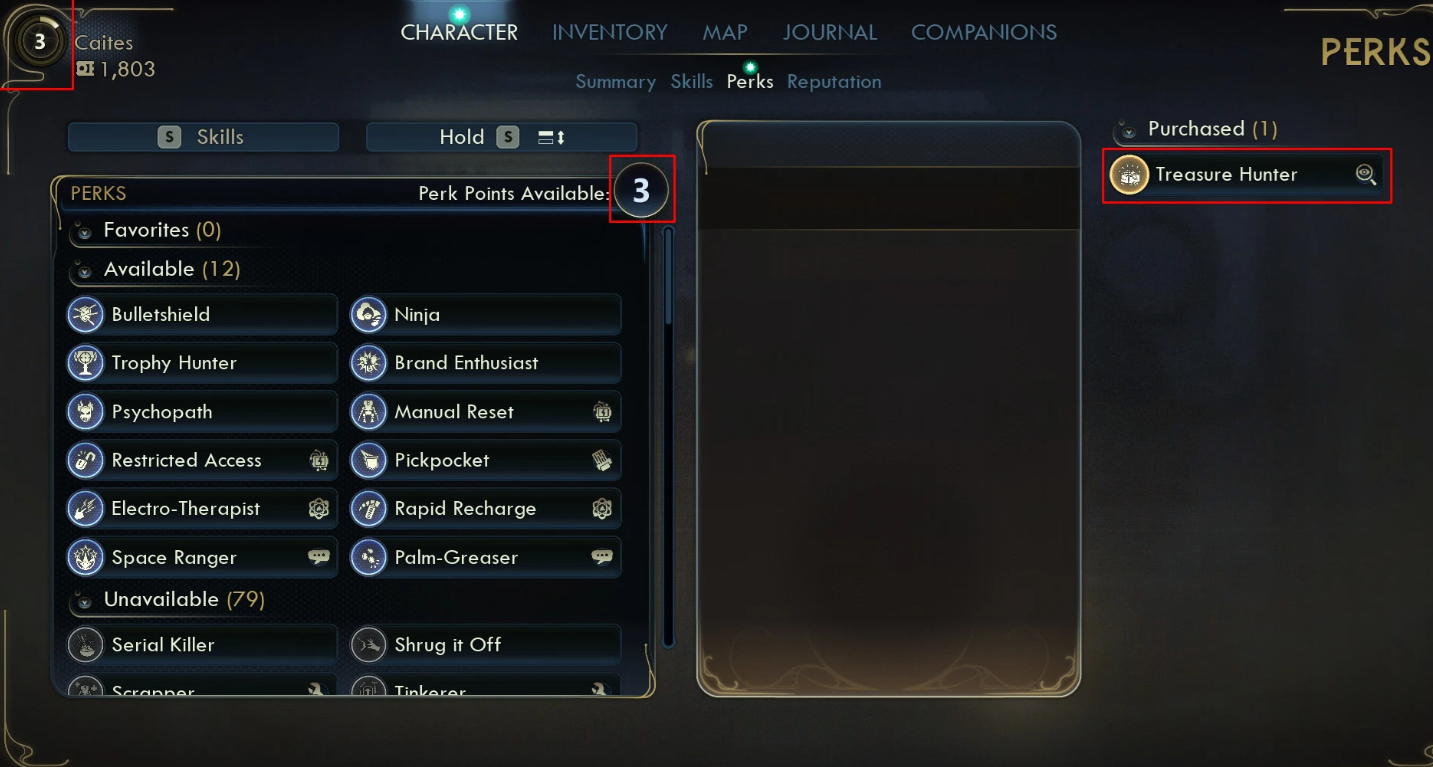The image size is (1433, 767).
Task: Collapse the Purchased perks list
Action: tap(1128, 131)
